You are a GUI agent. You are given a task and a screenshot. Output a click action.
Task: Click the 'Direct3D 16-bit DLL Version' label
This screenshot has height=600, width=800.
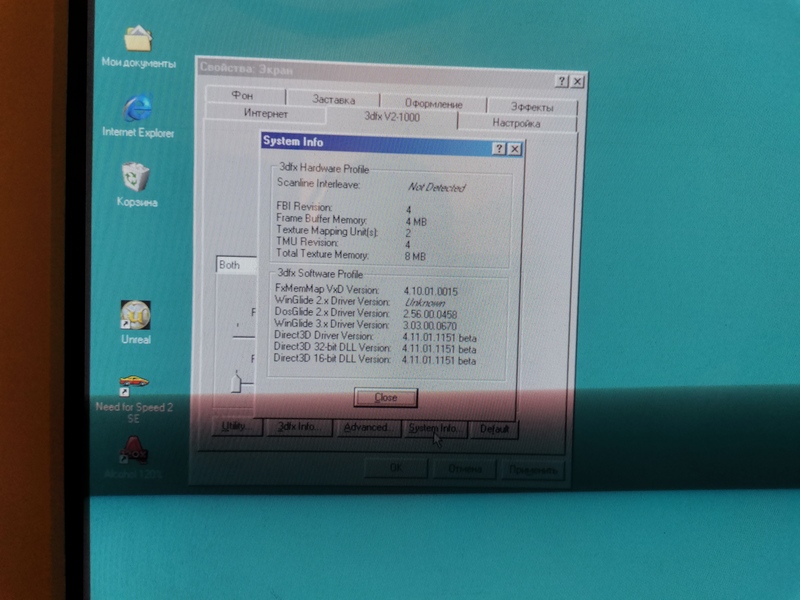click(332, 359)
